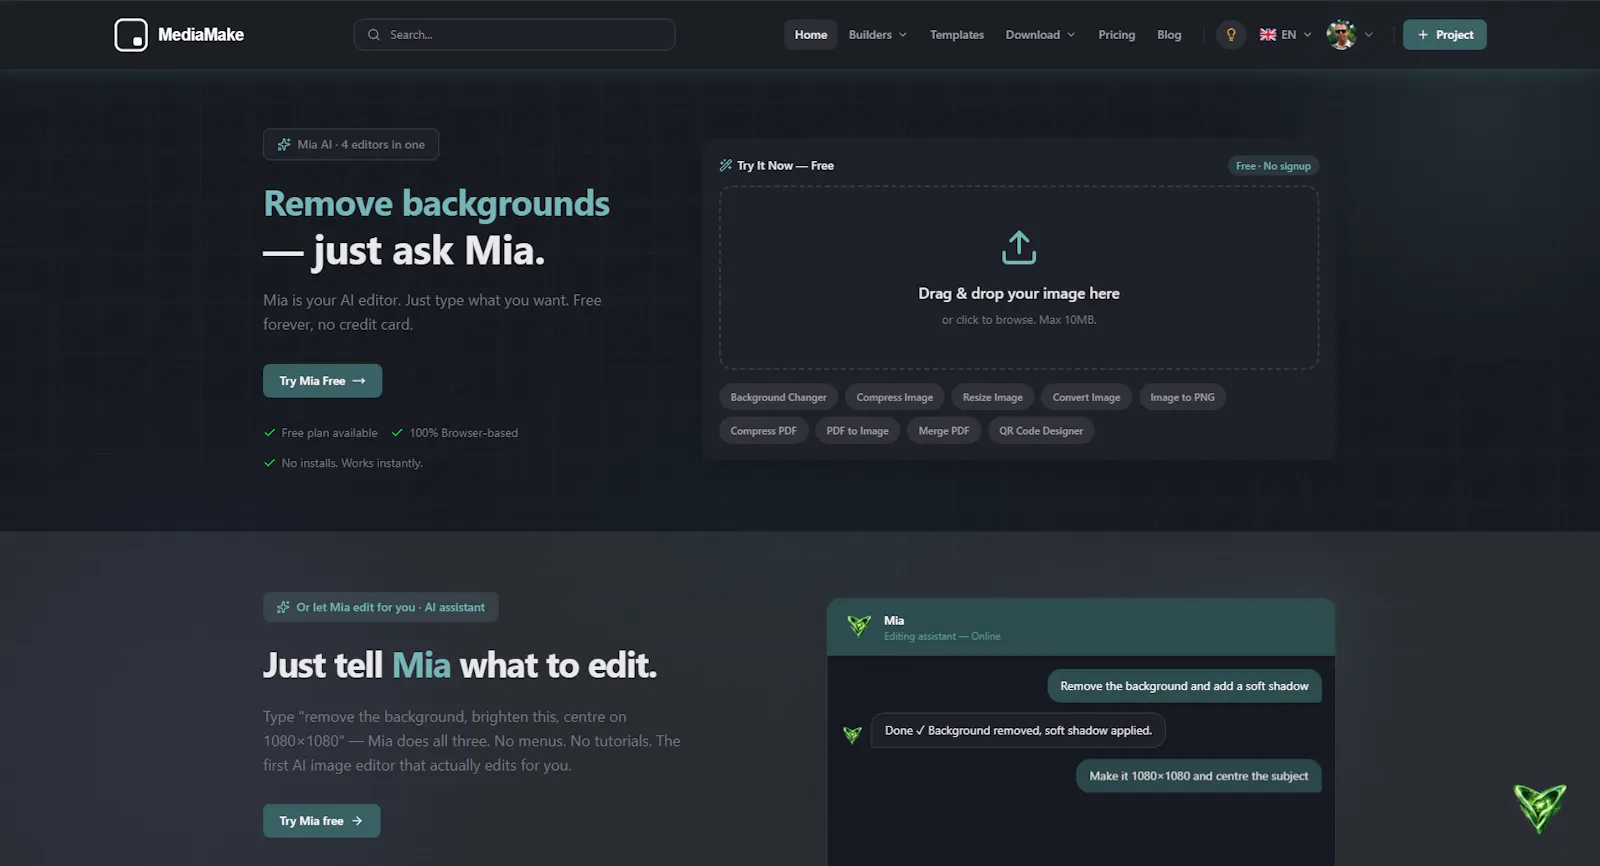Open the floating green Mia assistant icon
1600x866 pixels.
coord(1539,808)
